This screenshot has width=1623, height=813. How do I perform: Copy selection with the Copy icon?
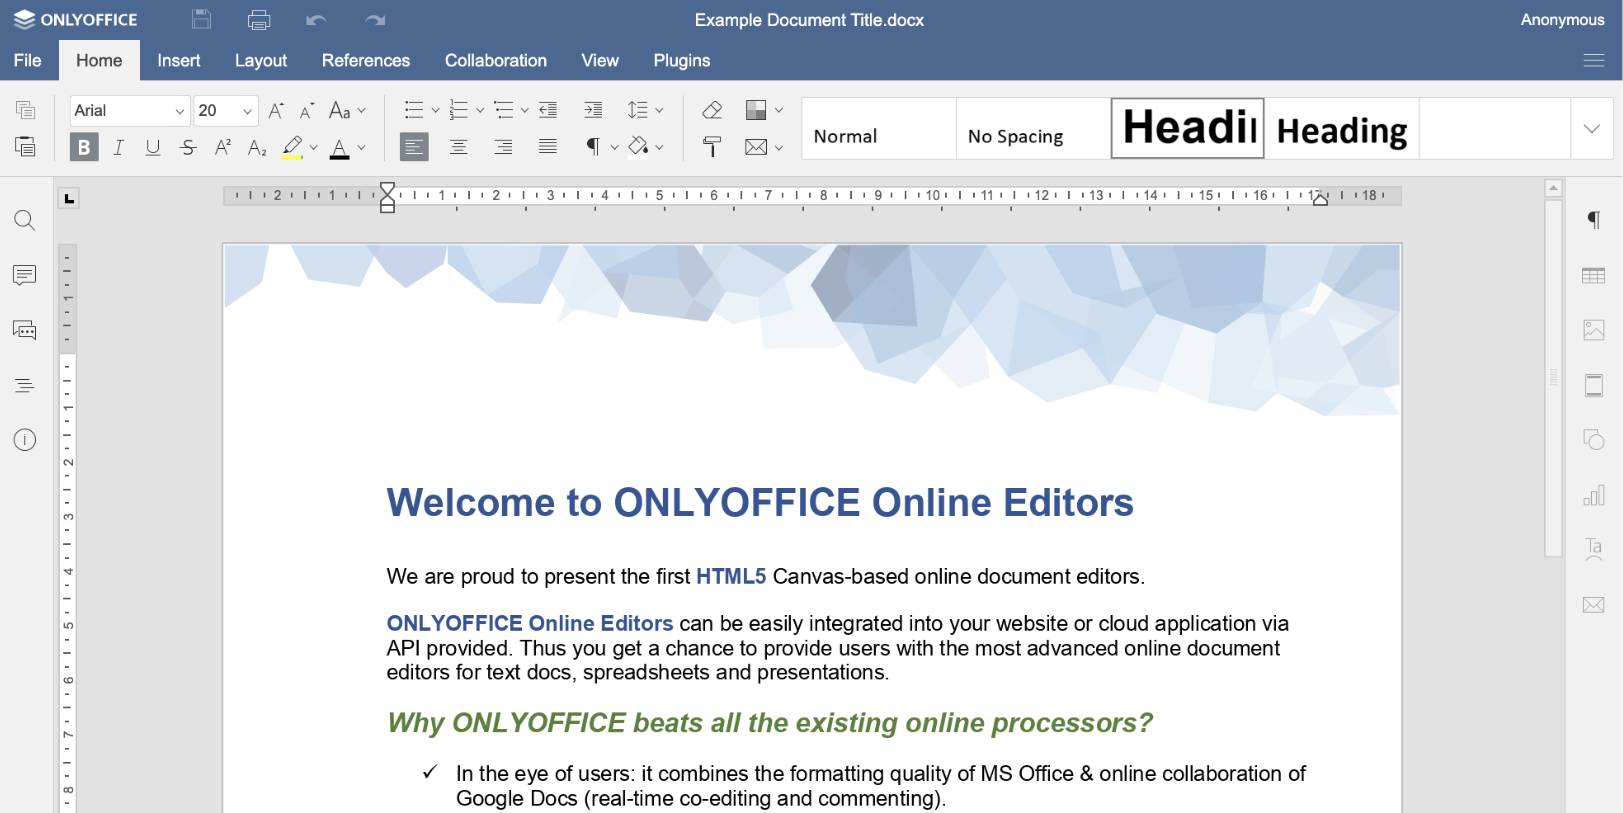tap(25, 110)
